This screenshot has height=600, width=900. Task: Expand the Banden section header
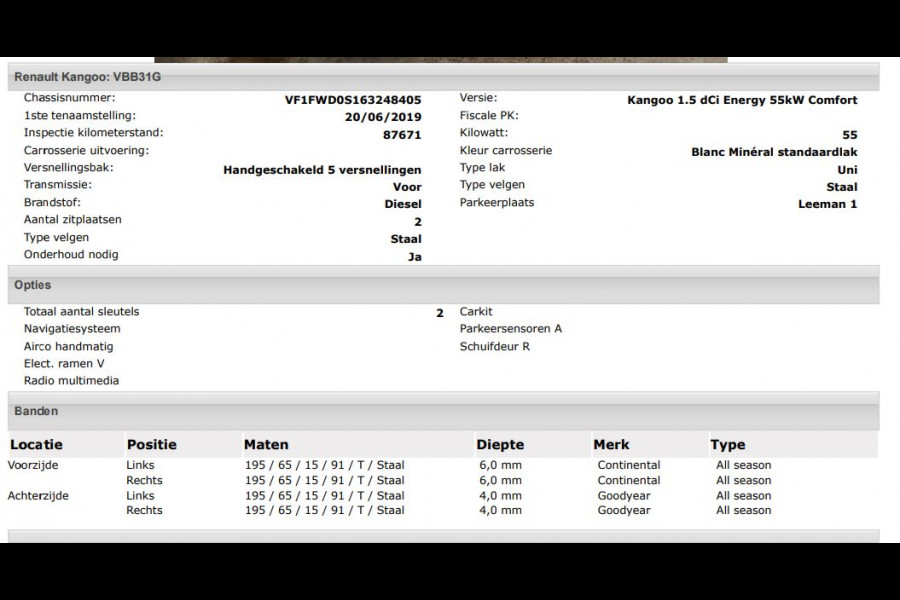[x=36, y=411]
